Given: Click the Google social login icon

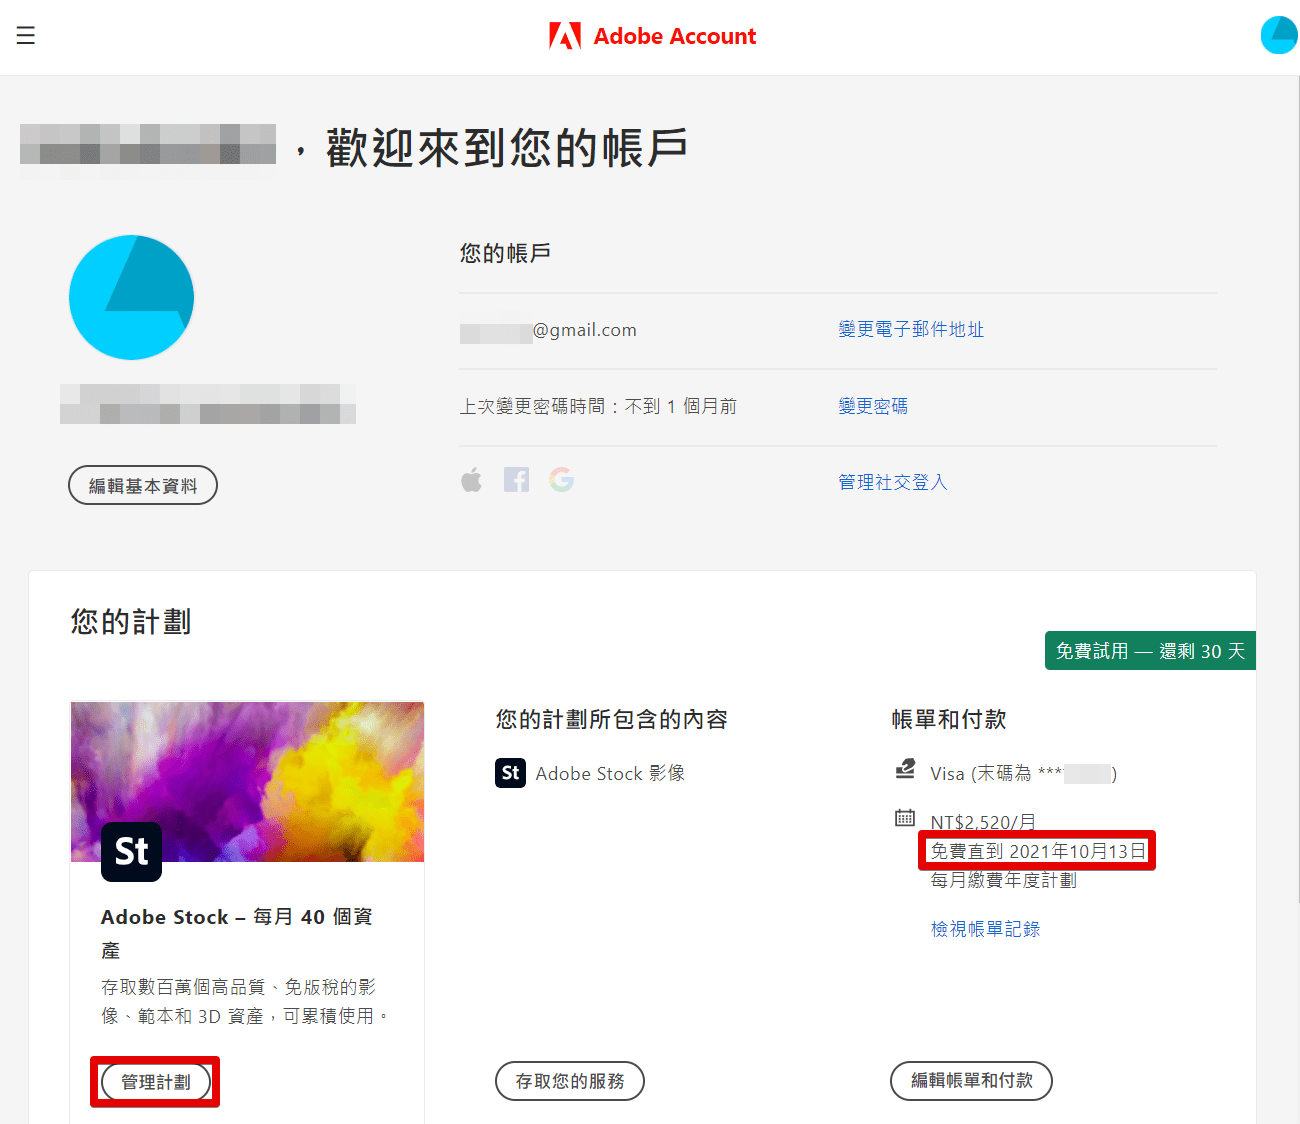Looking at the screenshot, I should pos(561,480).
